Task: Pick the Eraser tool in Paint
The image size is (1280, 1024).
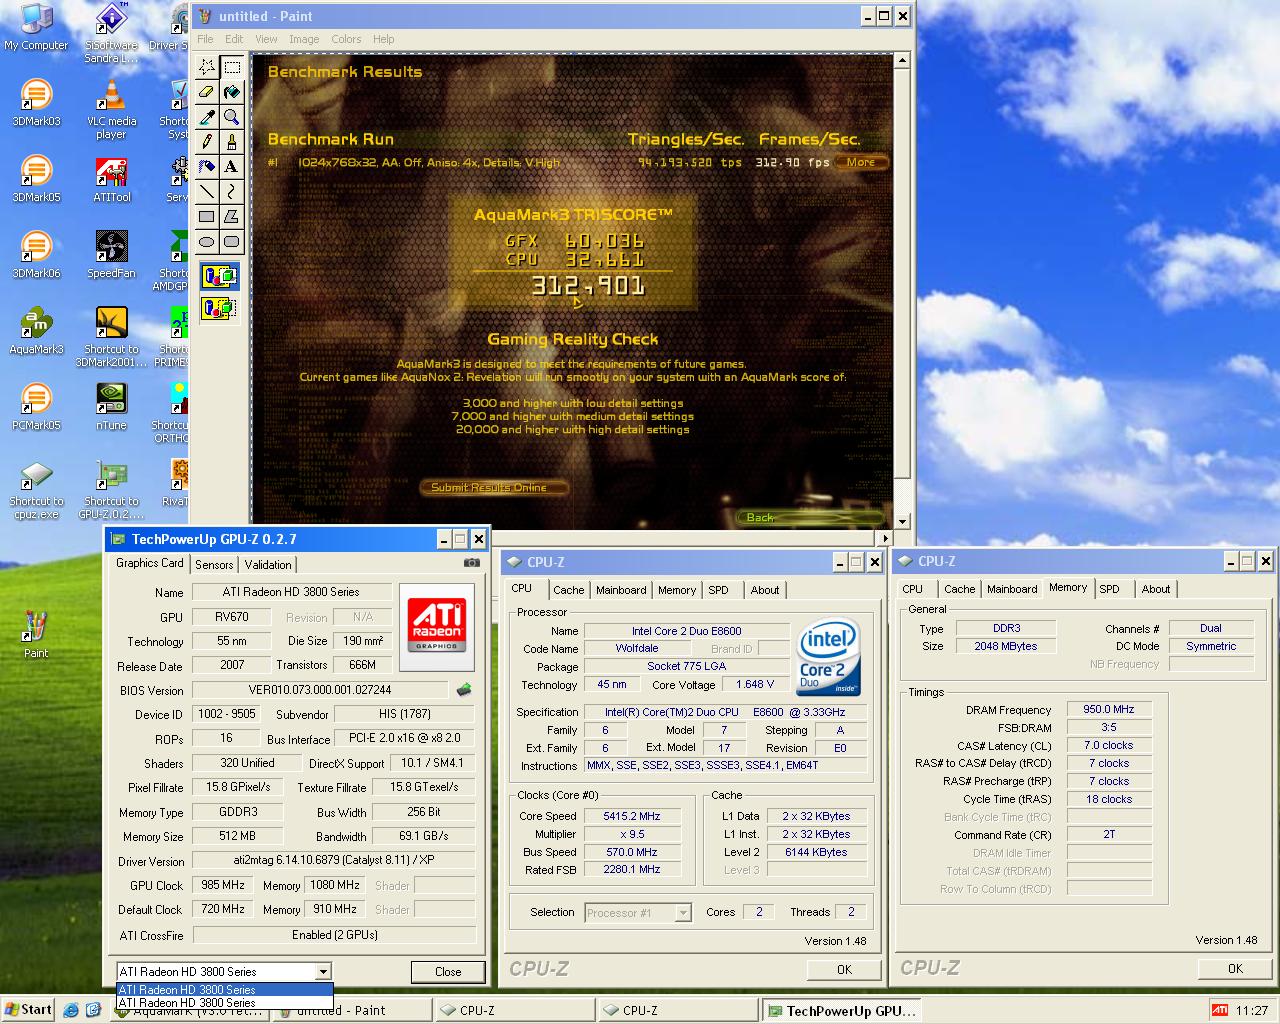Action: 207,92
